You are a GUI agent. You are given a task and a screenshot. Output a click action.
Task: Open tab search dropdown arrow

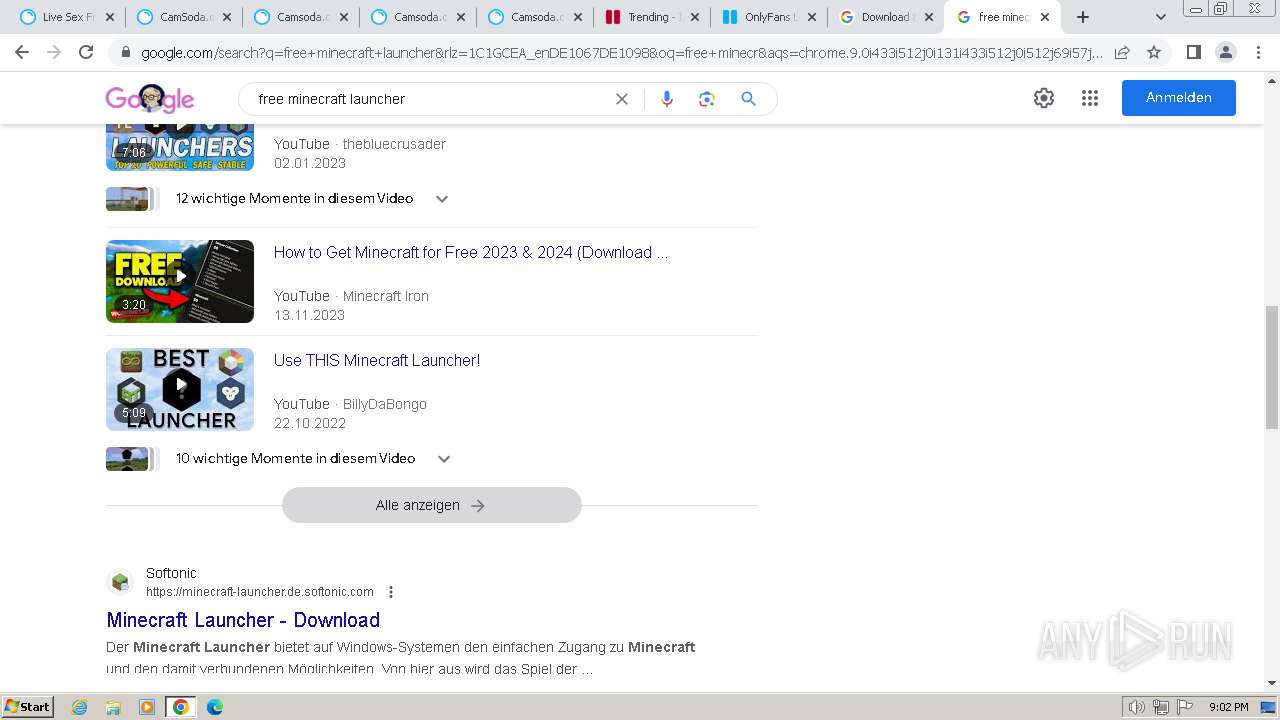[1161, 17]
